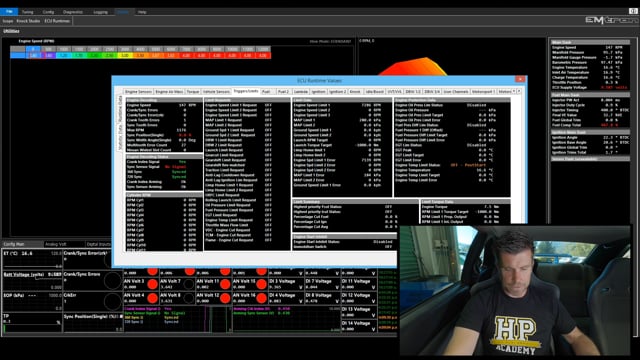Close the ECU Runtime Values dialog
640x360 pixels.
[520, 79]
